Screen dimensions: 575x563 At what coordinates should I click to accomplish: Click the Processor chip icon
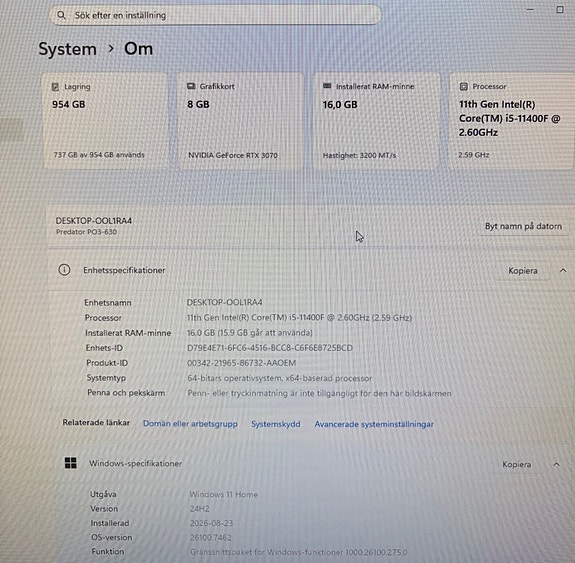coord(464,87)
